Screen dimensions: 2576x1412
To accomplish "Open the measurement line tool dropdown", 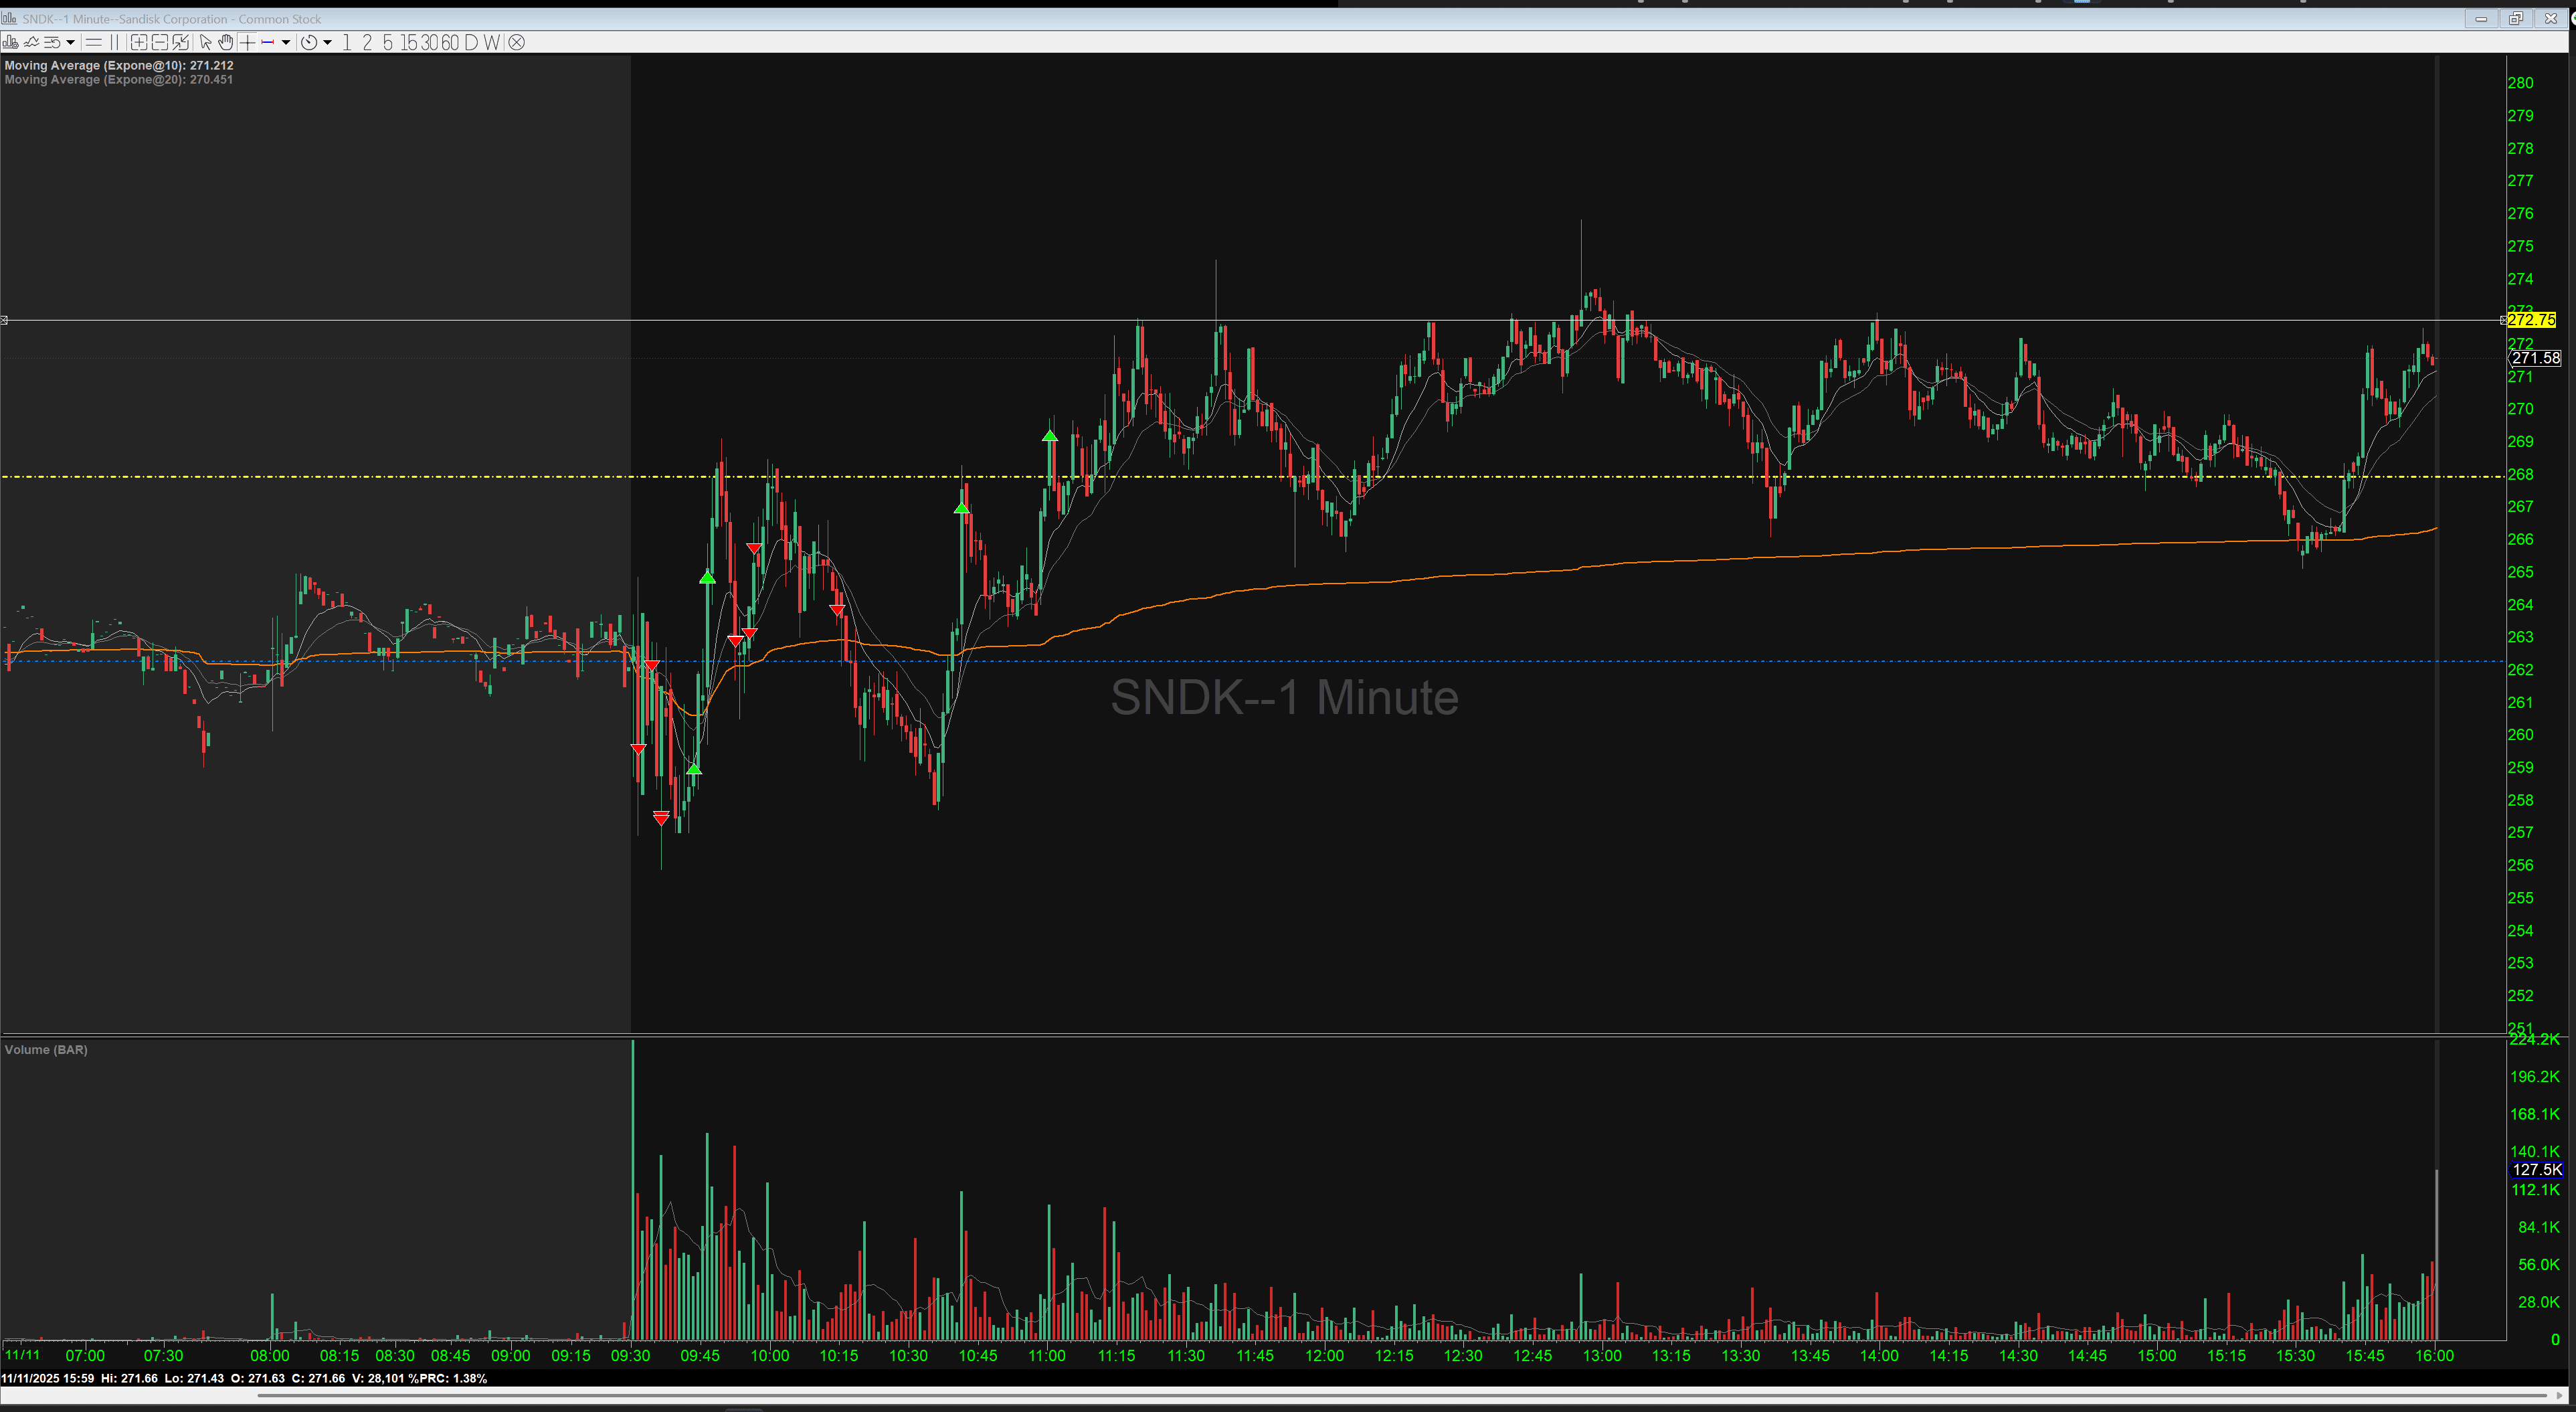I will 286,42.
